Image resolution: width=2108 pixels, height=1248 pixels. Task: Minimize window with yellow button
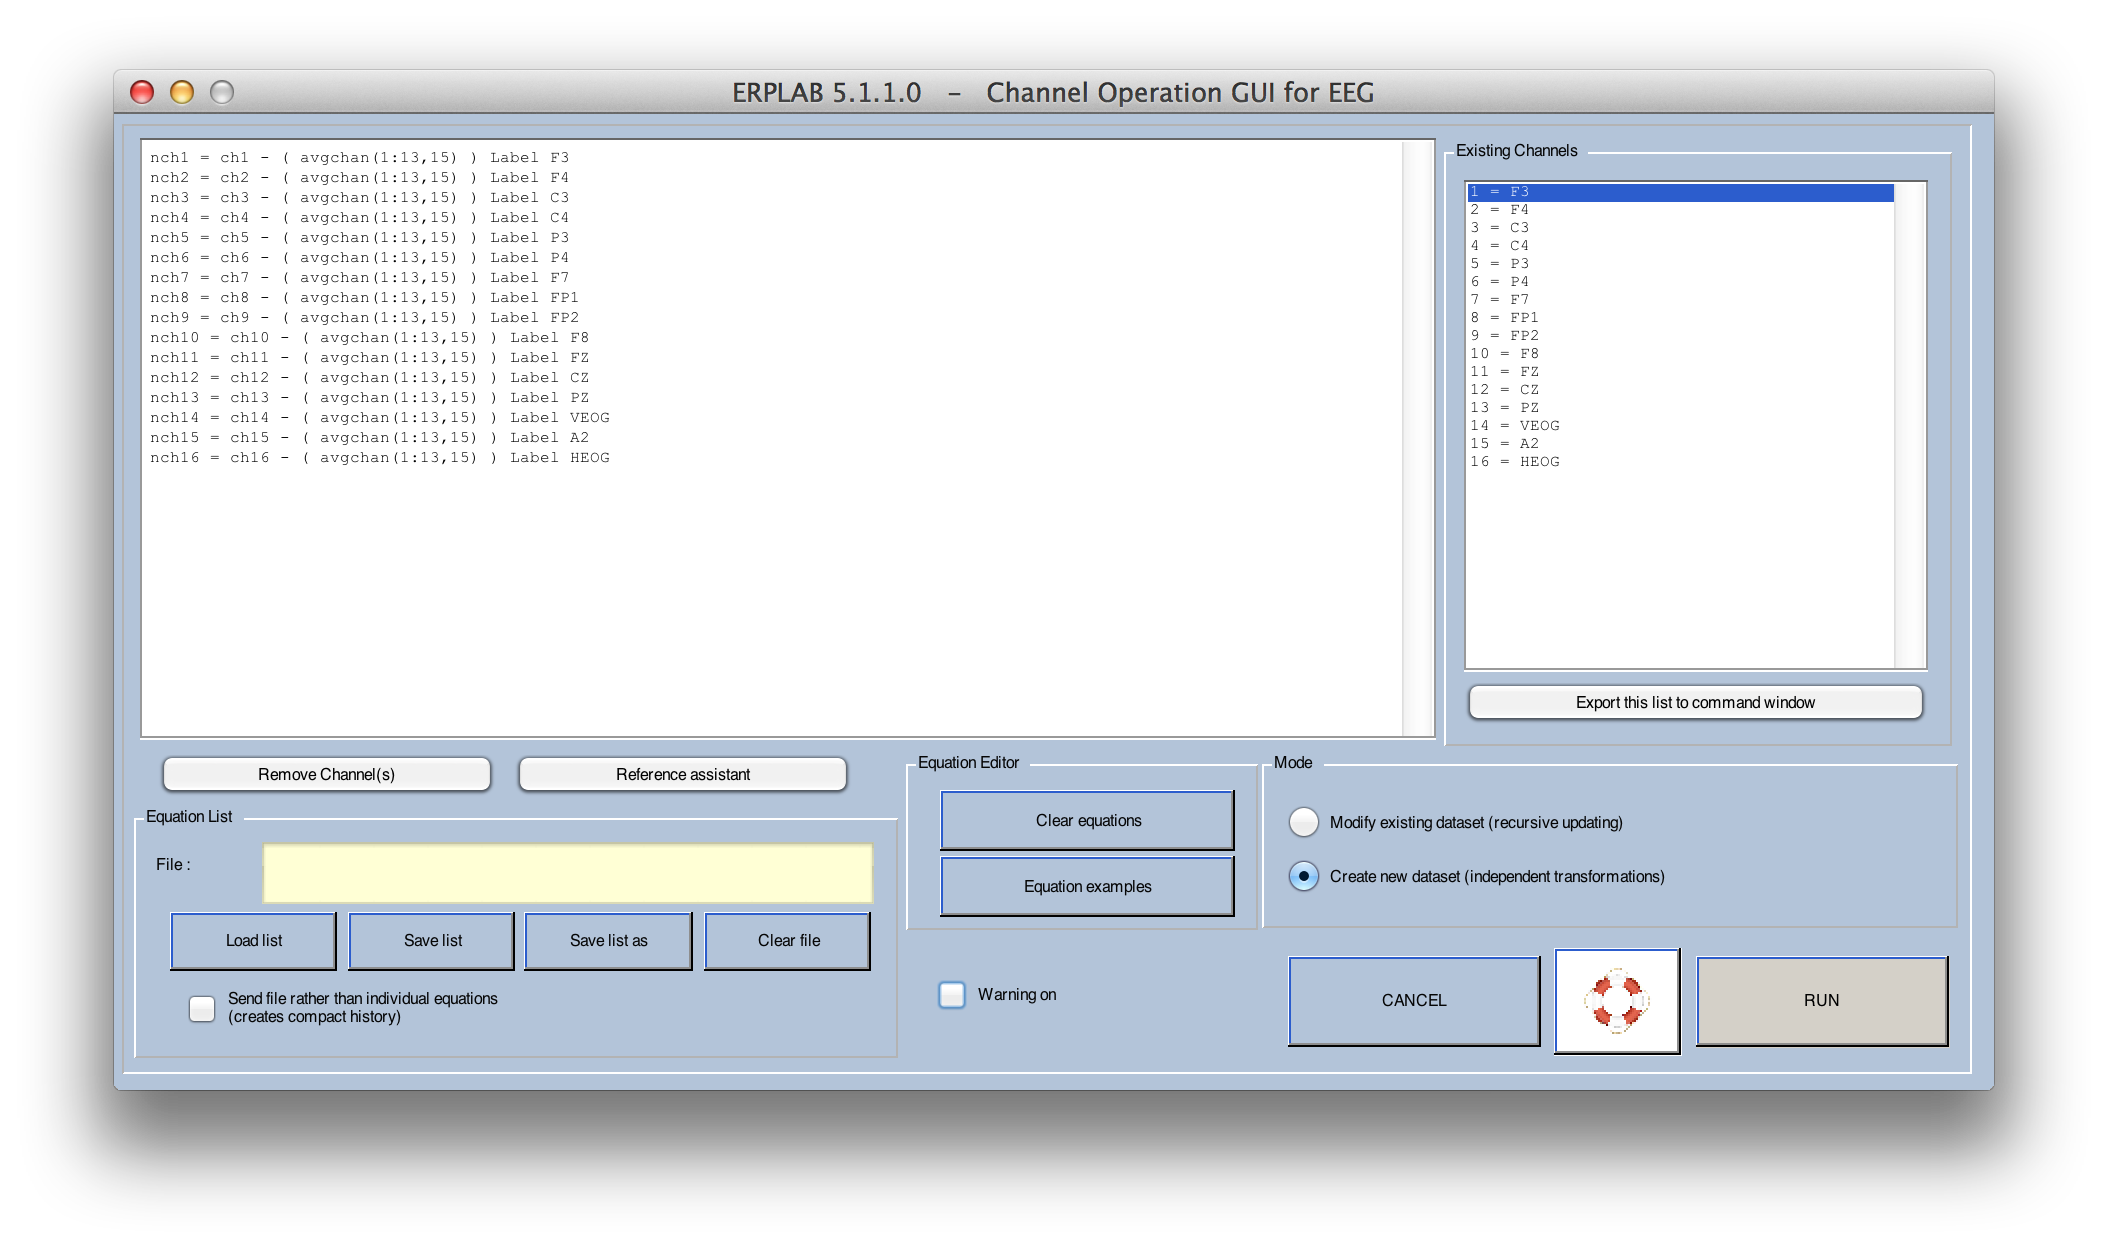pyautogui.click(x=182, y=92)
